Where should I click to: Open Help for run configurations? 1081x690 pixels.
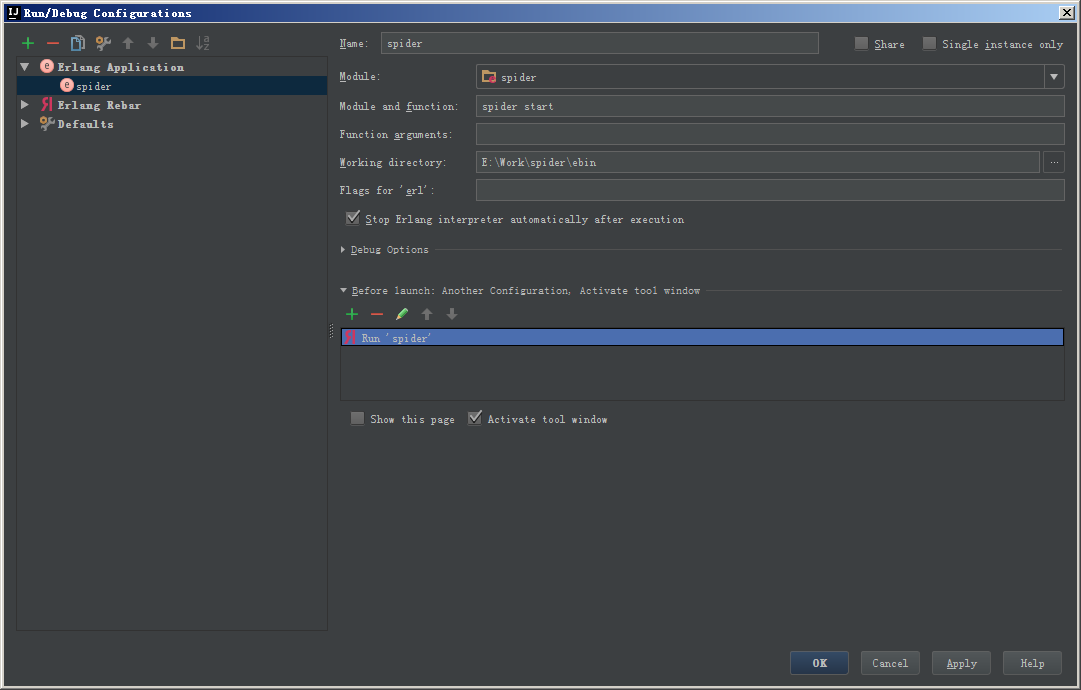click(1032, 662)
